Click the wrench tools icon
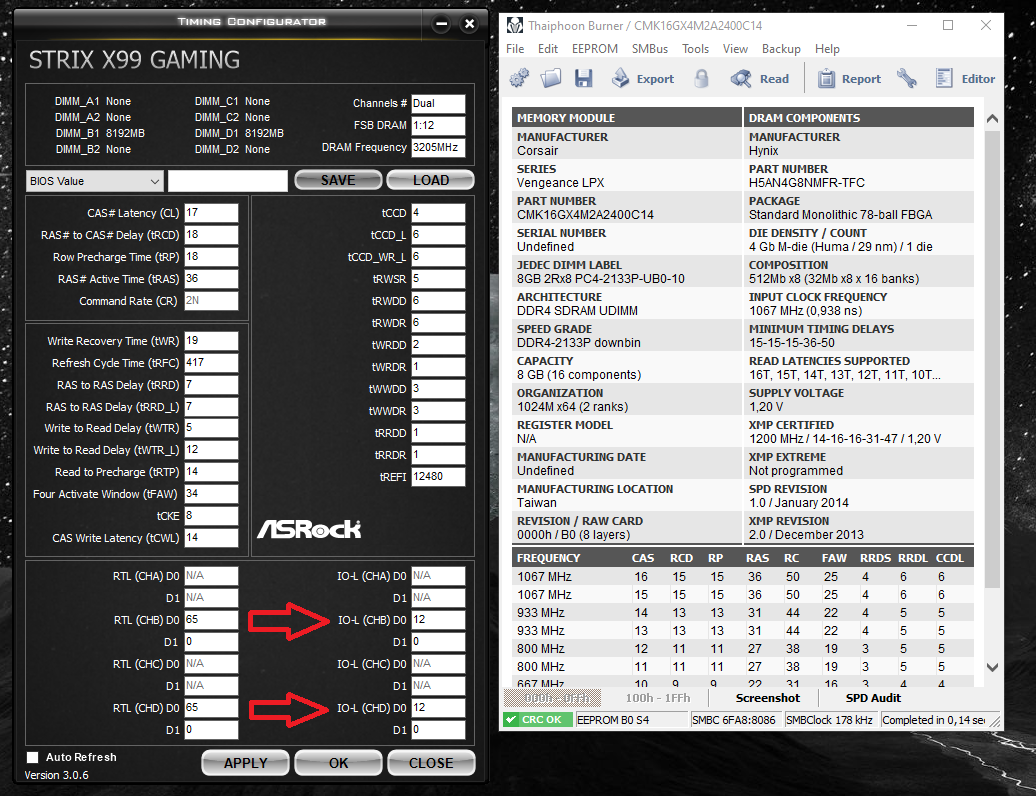 [x=907, y=79]
